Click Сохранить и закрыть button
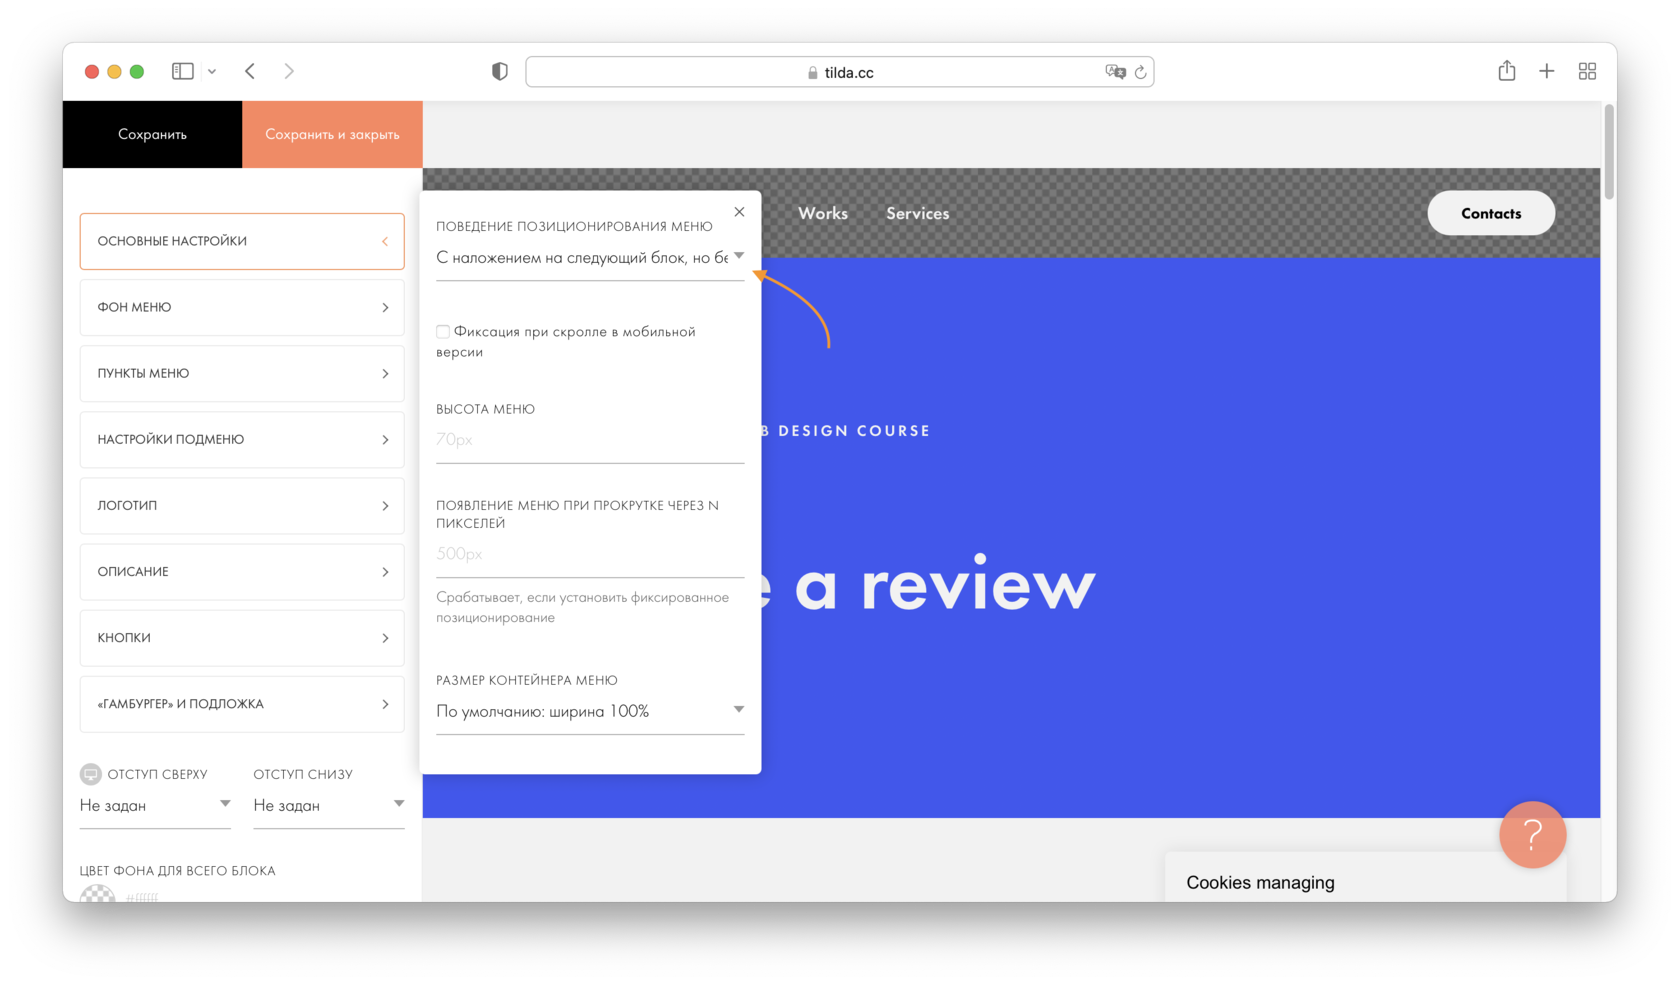This screenshot has width=1680, height=985. click(x=332, y=134)
